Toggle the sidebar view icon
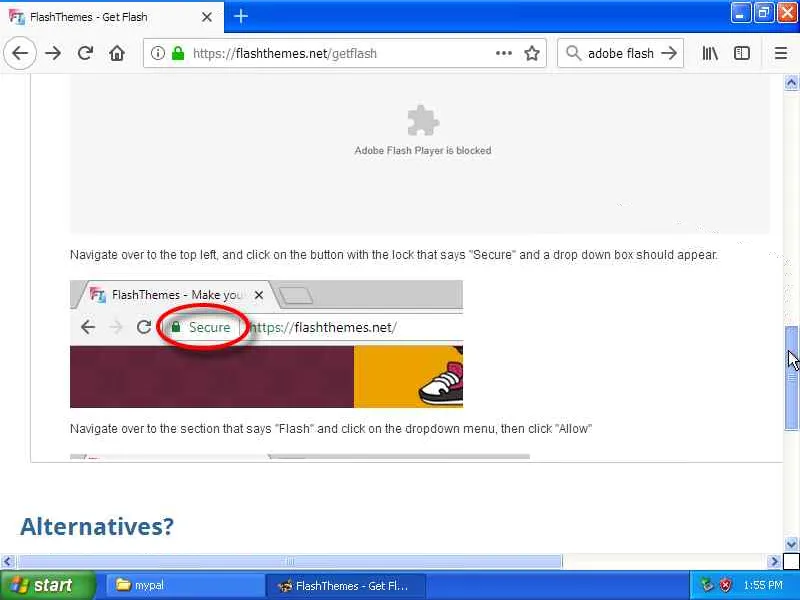Screen dimensions: 800x600 click(742, 53)
